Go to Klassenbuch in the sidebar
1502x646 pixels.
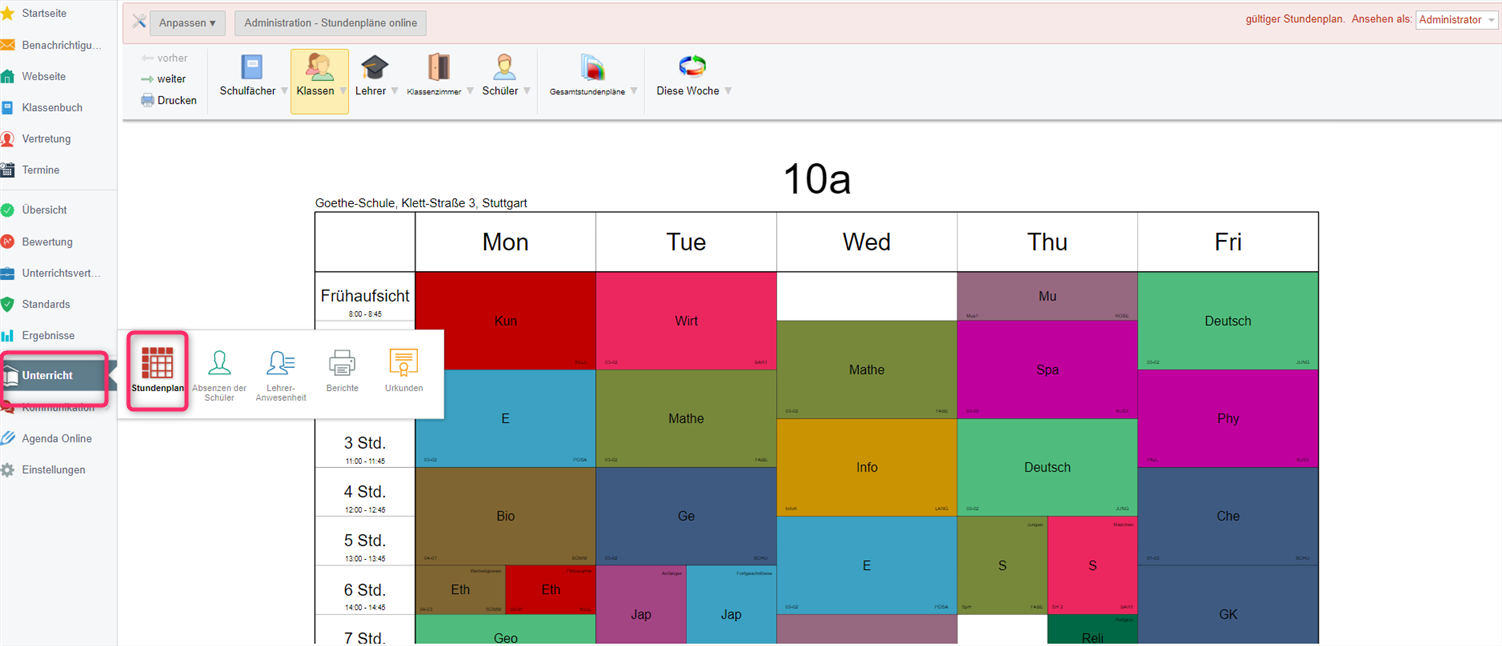(52, 107)
